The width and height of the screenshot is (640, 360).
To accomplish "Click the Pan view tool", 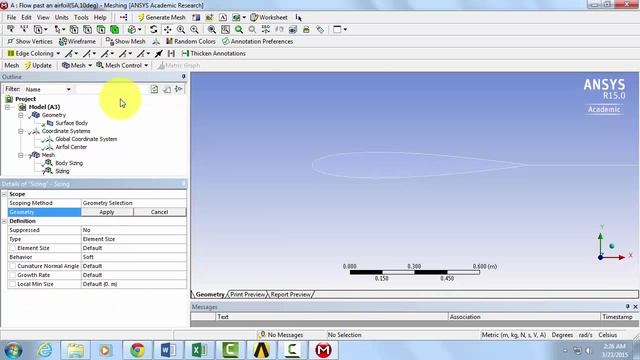I will (x=167, y=29).
